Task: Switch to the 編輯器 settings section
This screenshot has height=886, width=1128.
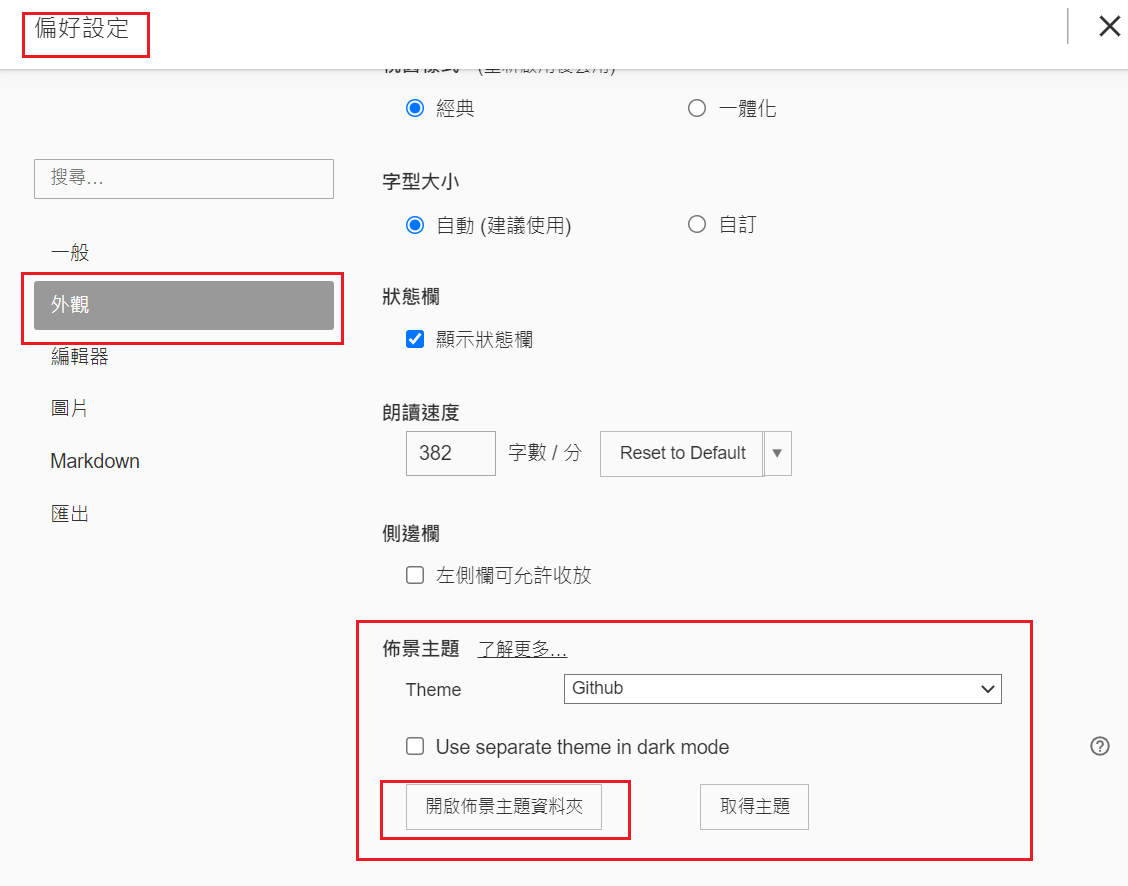Action: (x=80, y=356)
